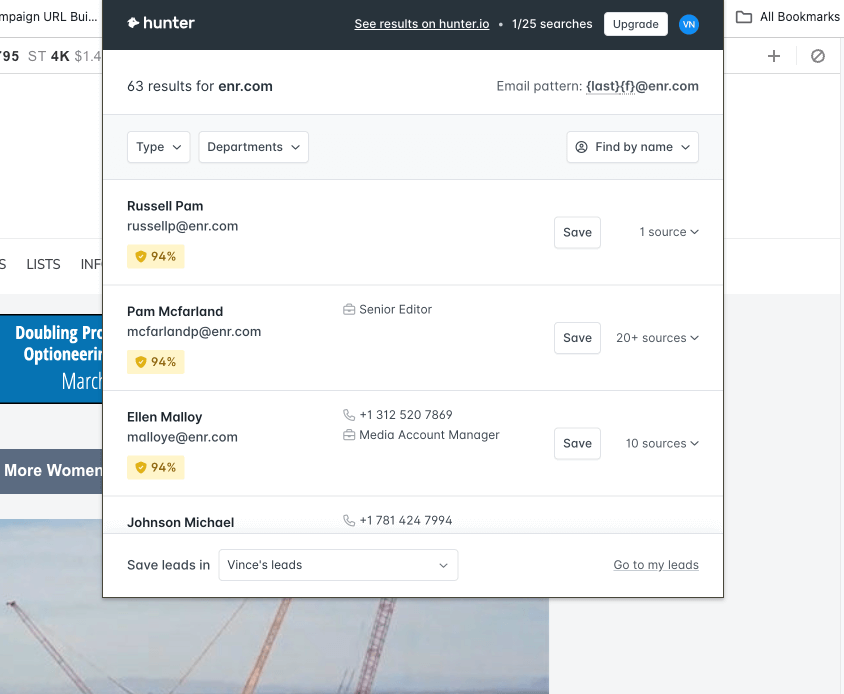Click the name Ellen Malloy
Screen dimensions: 844x694
[165, 417]
